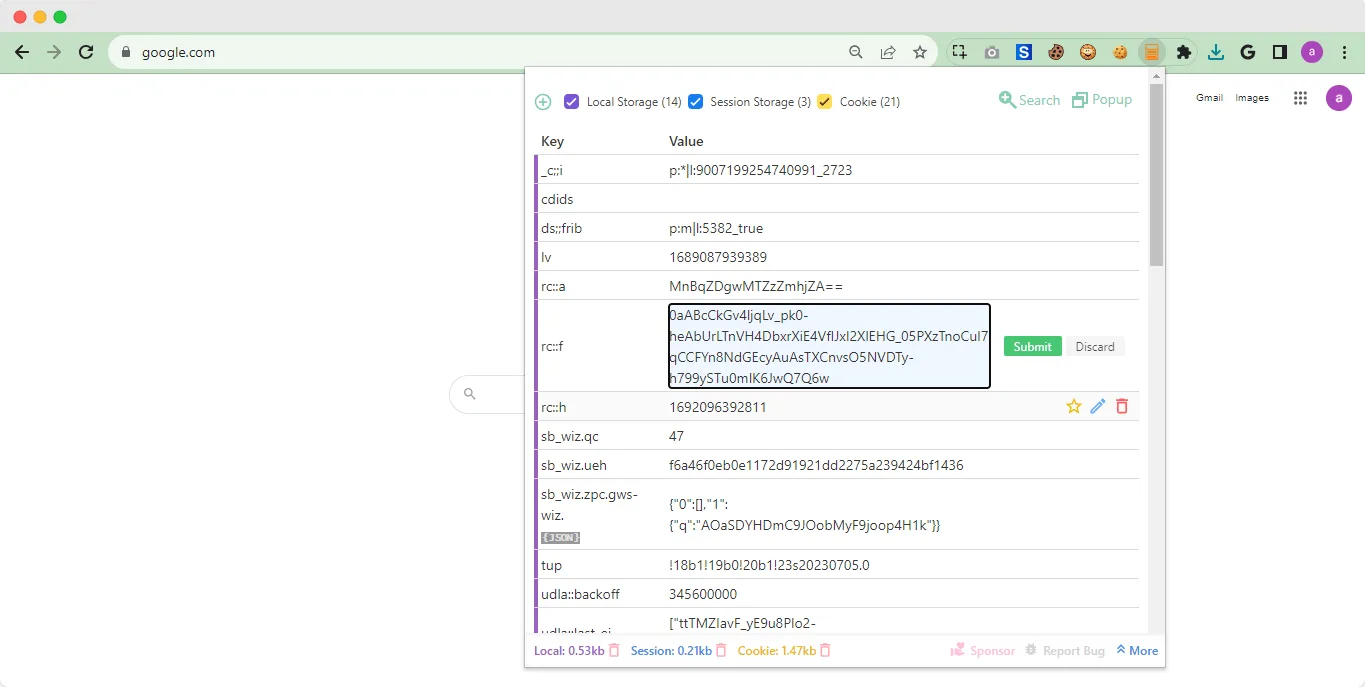Image resolution: width=1365 pixels, height=687 pixels.
Task: Bookmark this page with the star icon
Action: coord(920,52)
